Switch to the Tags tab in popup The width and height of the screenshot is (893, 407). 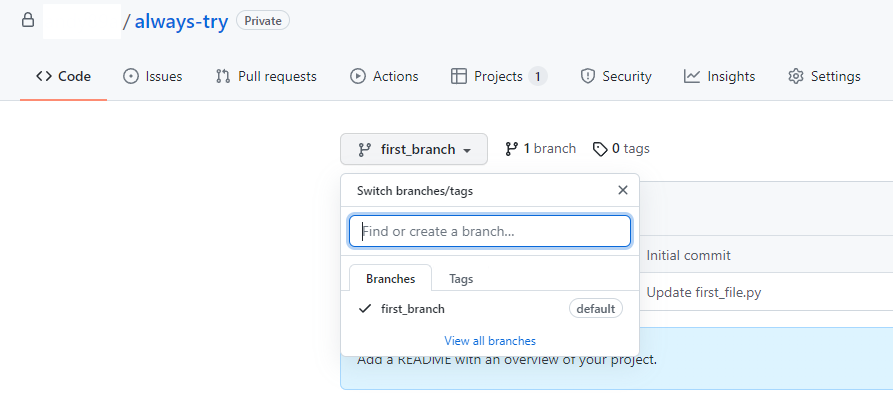click(x=461, y=279)
